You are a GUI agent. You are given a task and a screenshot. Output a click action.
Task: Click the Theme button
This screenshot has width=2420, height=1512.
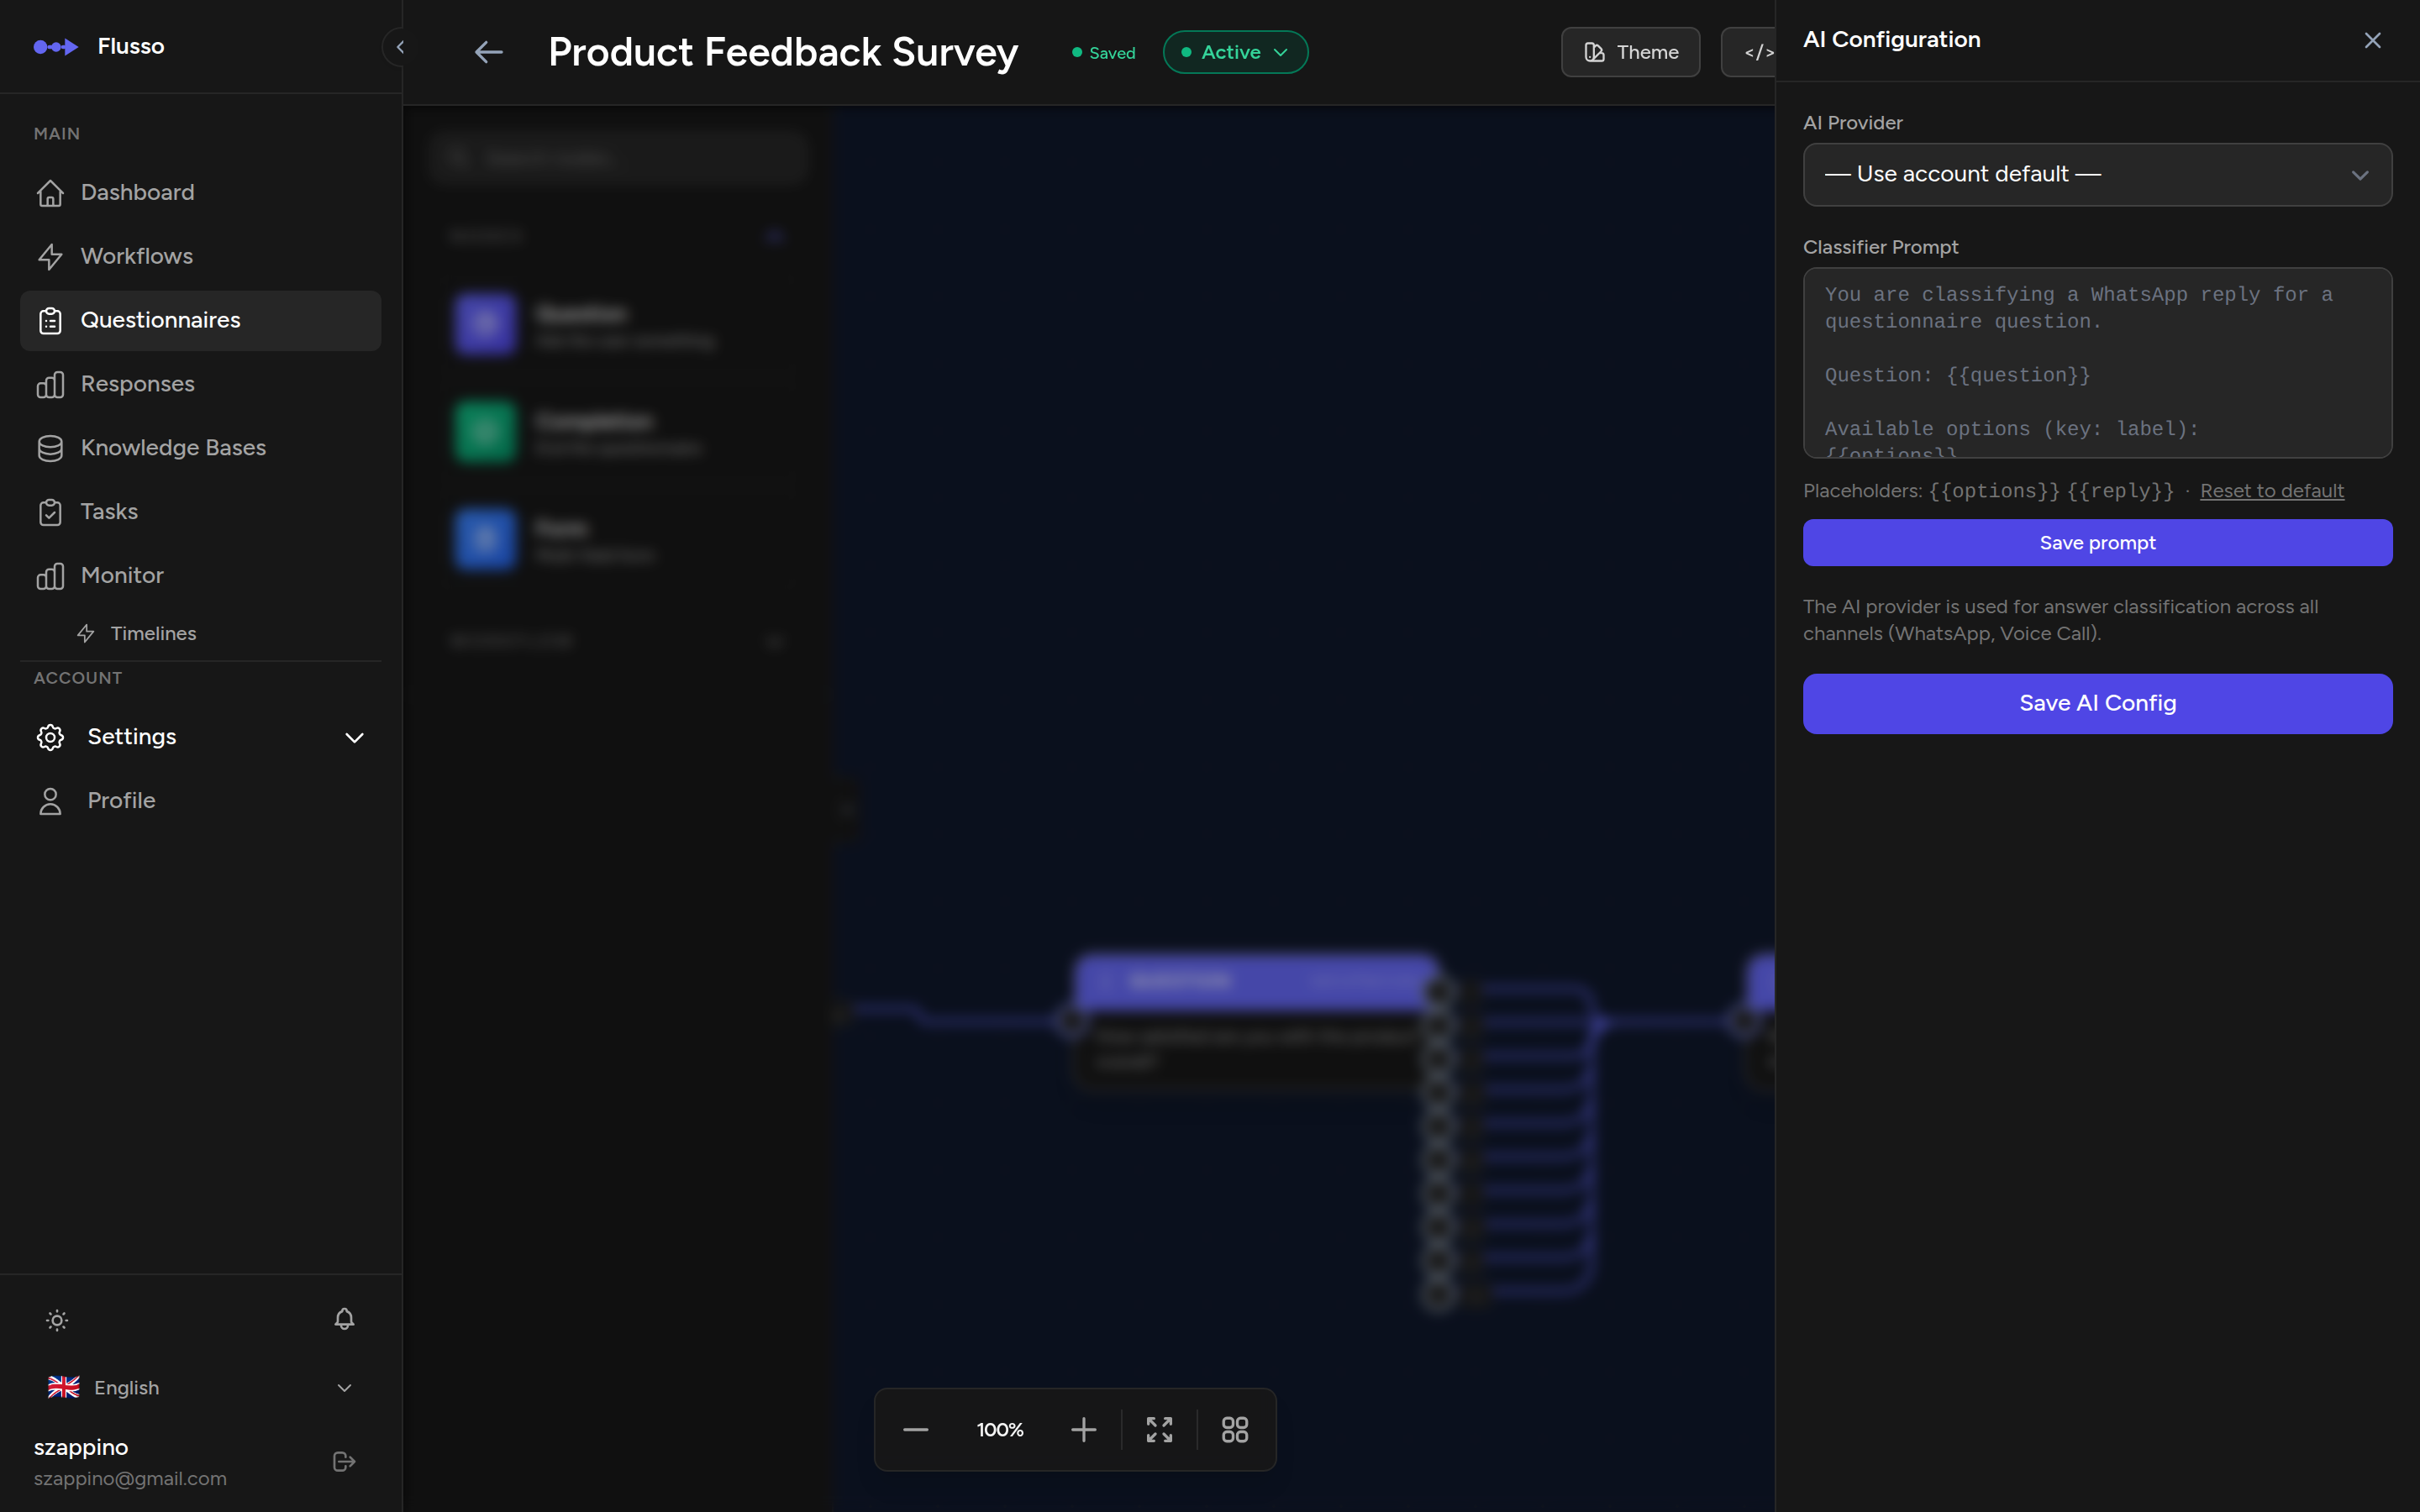[1630, 52]
